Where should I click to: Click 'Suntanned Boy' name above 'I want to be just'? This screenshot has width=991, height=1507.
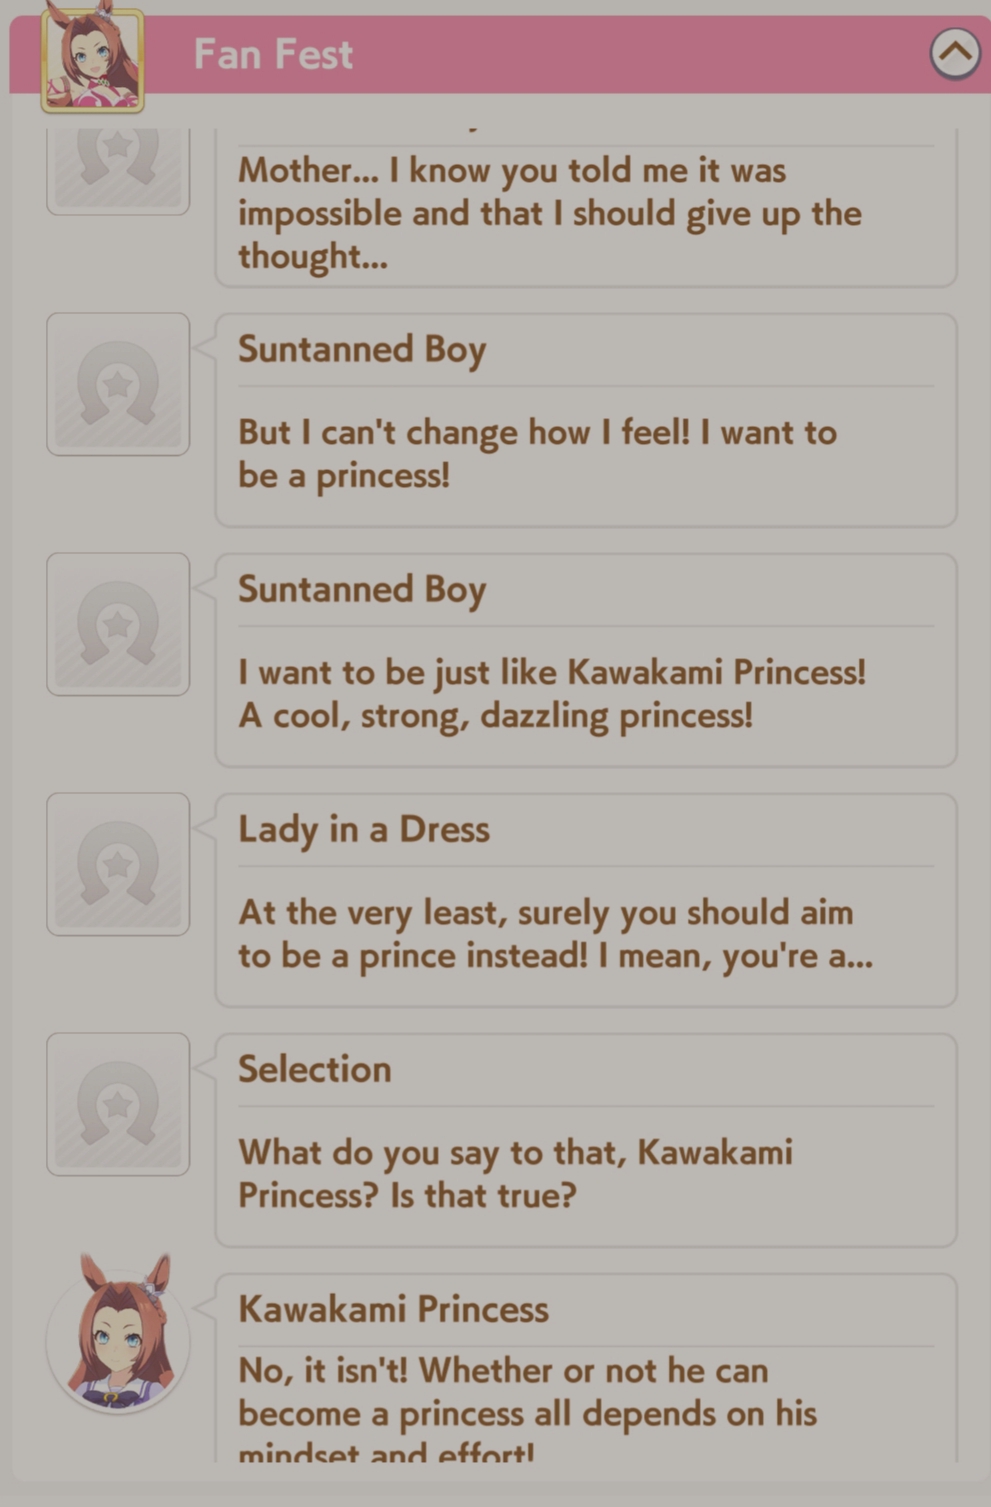[x=362, y=589]
